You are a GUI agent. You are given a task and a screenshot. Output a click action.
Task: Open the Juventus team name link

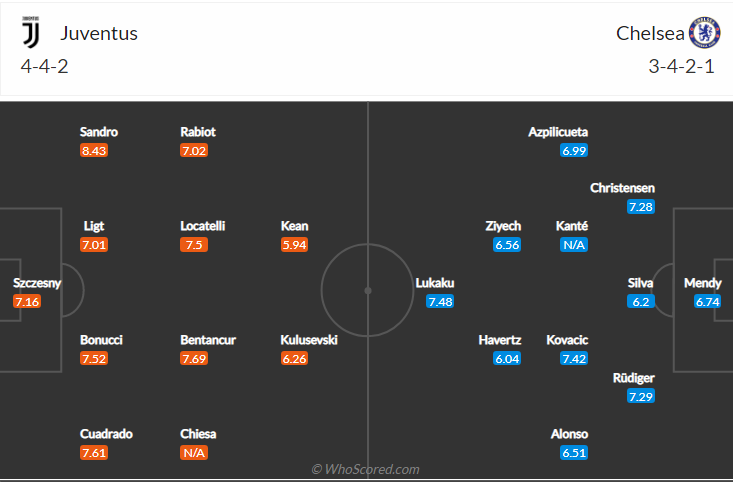99,33
